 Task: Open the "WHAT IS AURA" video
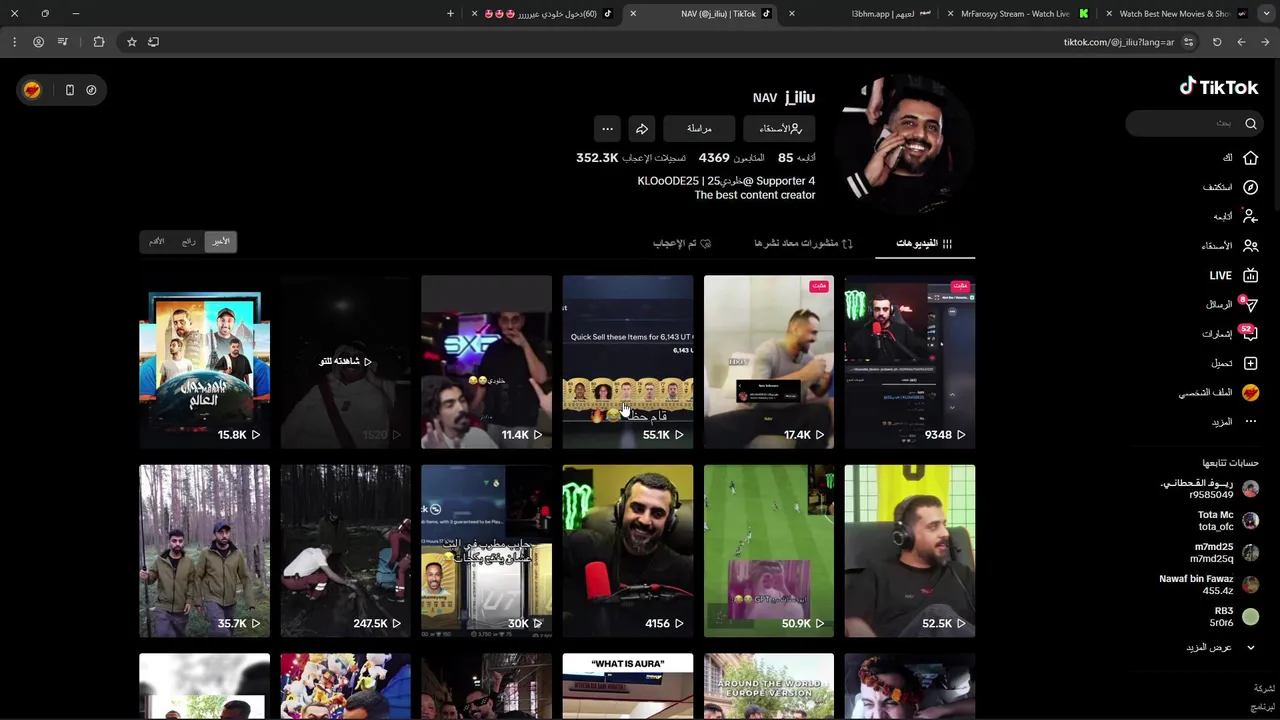point(627,687)
